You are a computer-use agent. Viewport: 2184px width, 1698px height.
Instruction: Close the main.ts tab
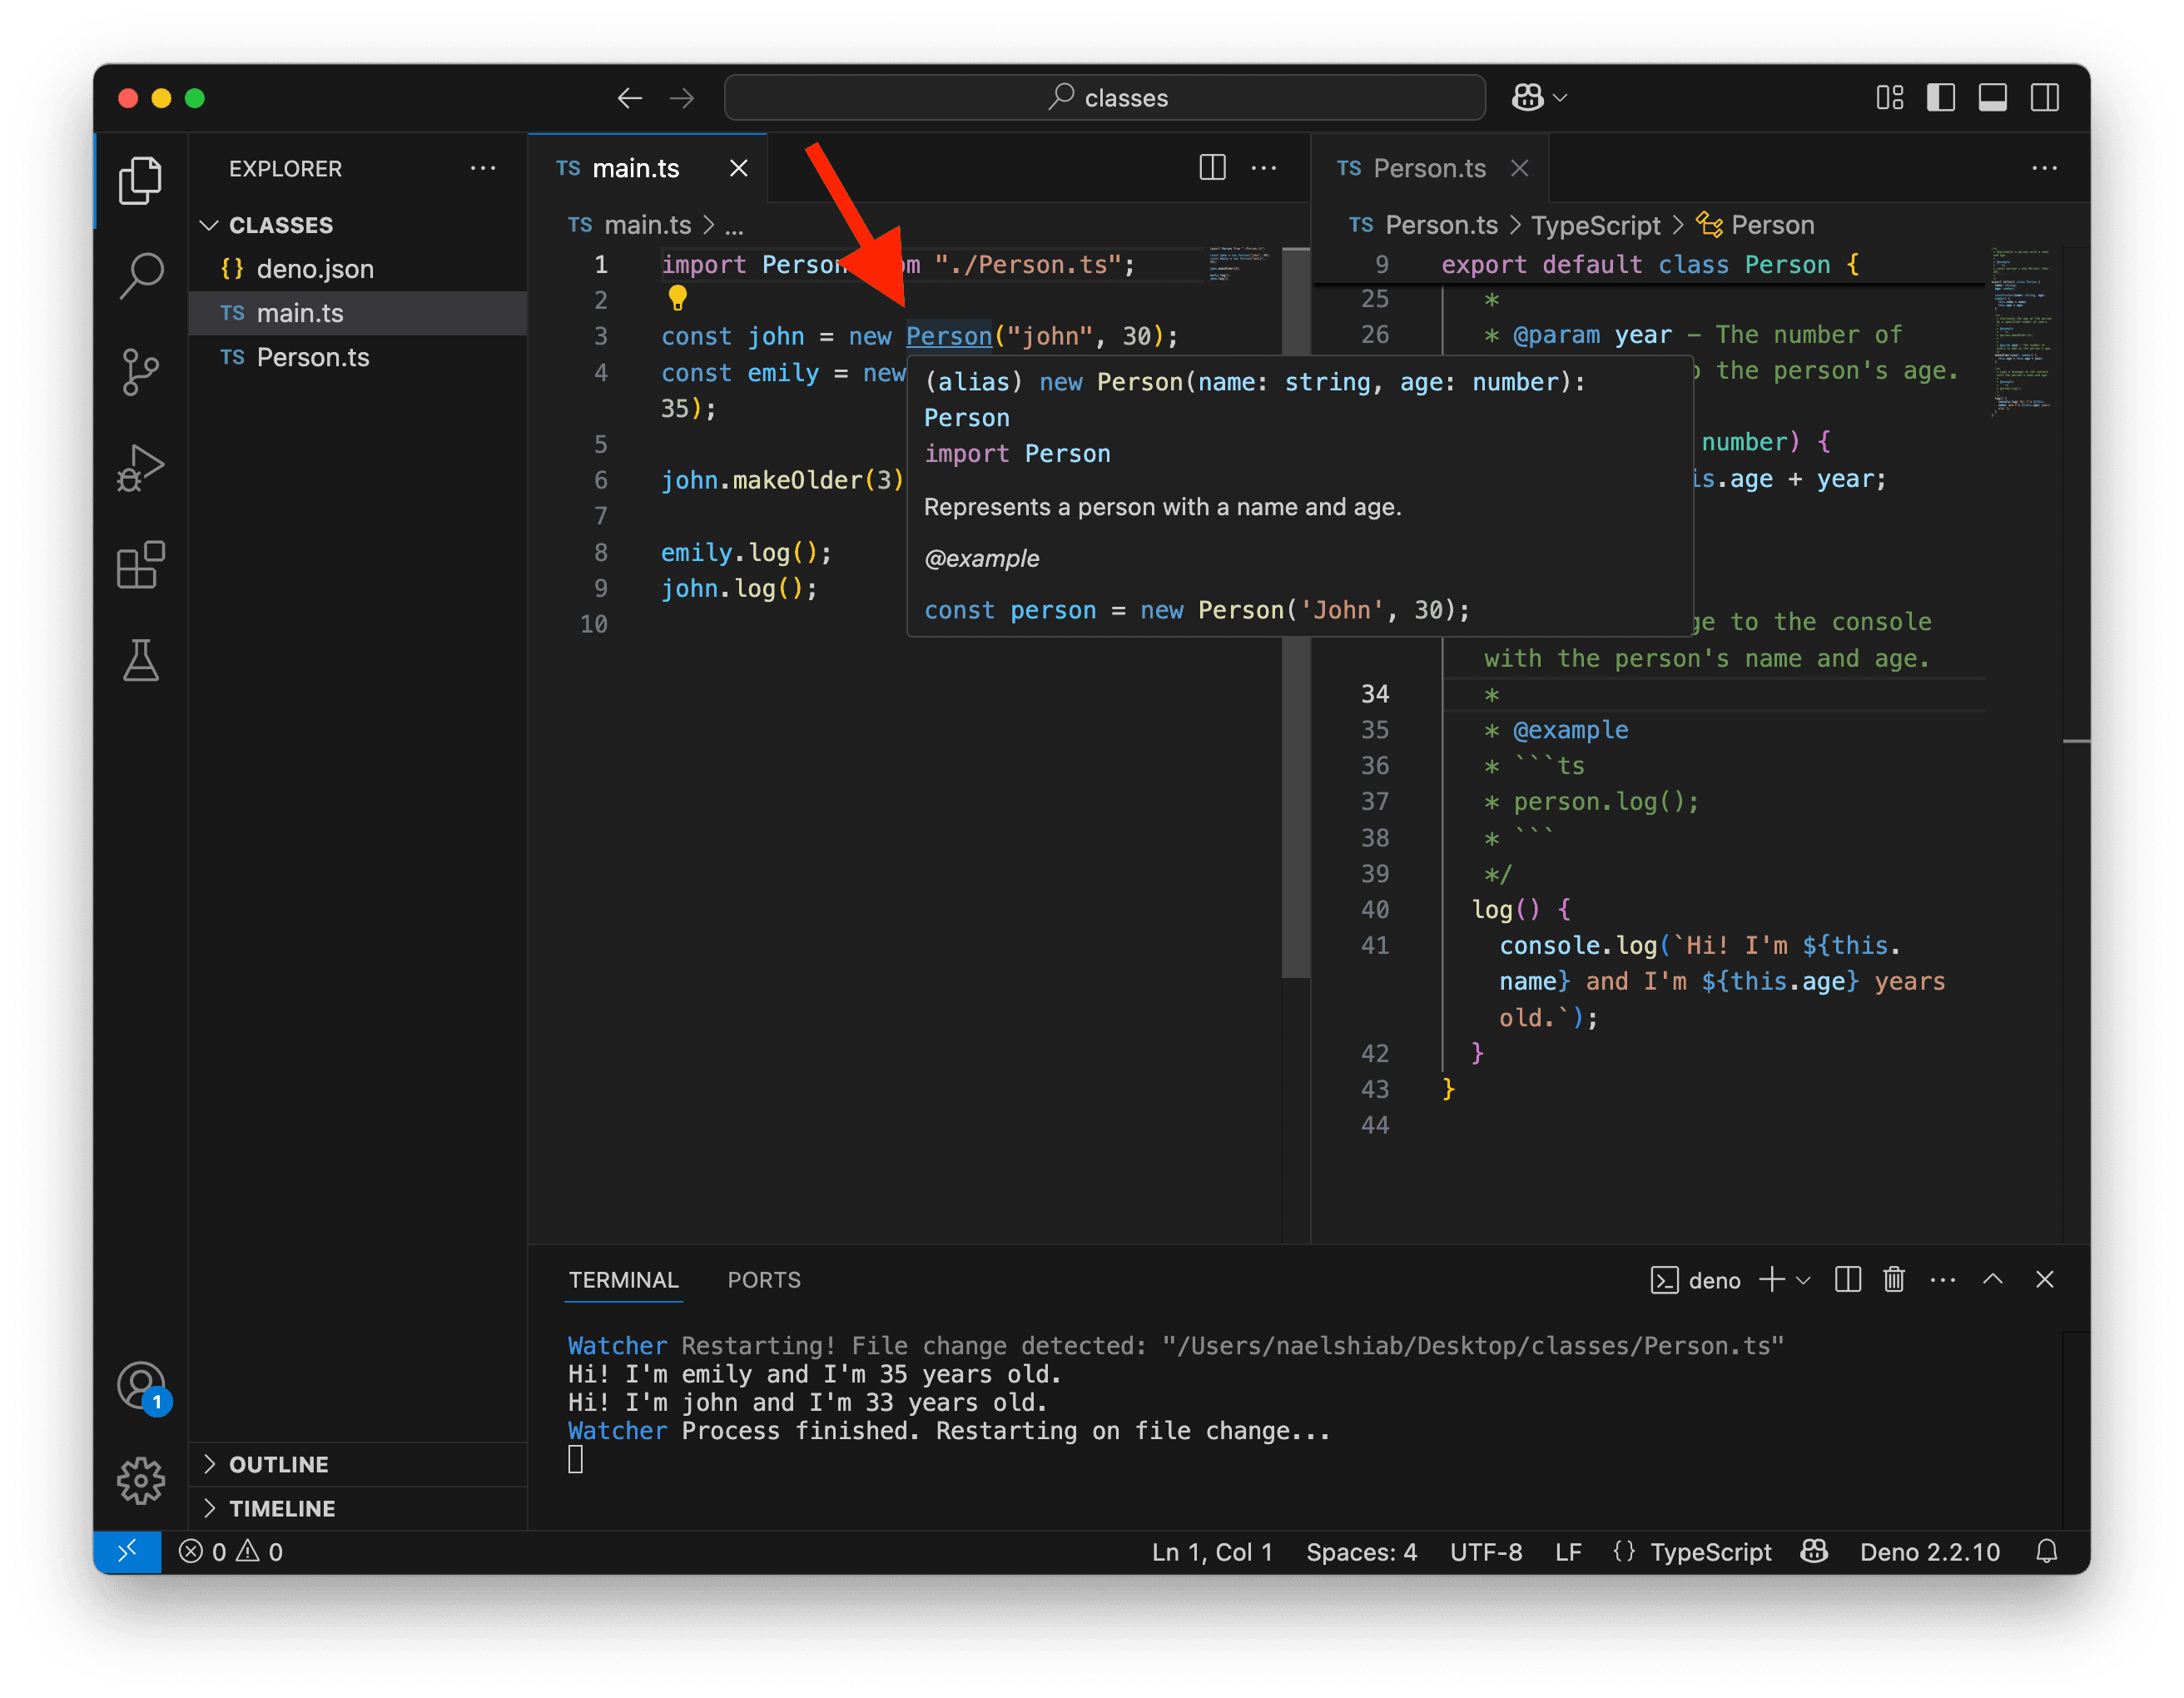click(x=739, y=168)
